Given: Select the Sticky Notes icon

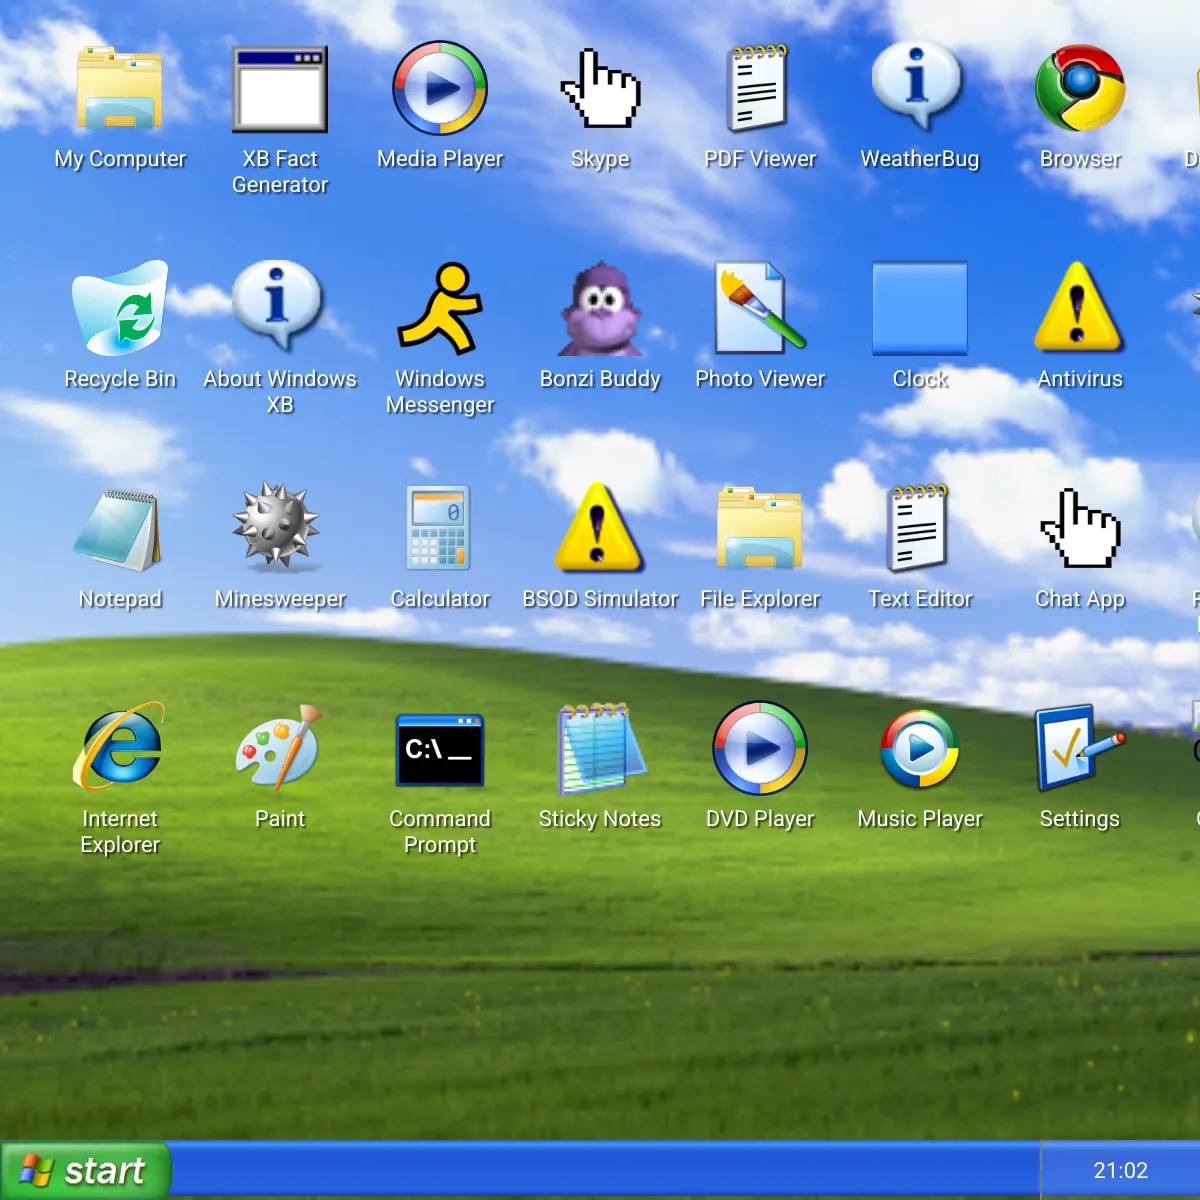Looking at the screenshot, I should coord(600,748).
